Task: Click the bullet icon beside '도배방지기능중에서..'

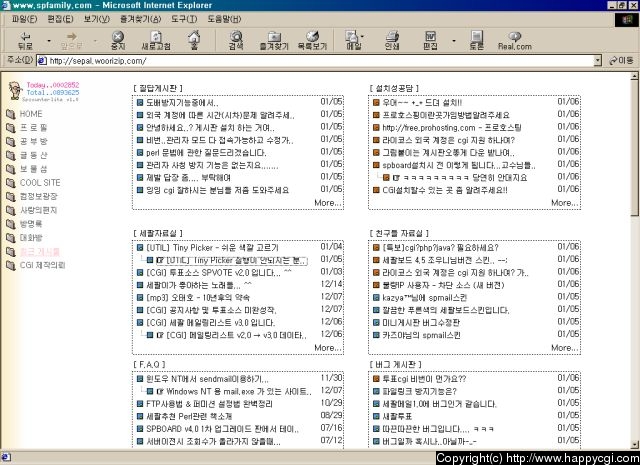Action: [140, 102]
